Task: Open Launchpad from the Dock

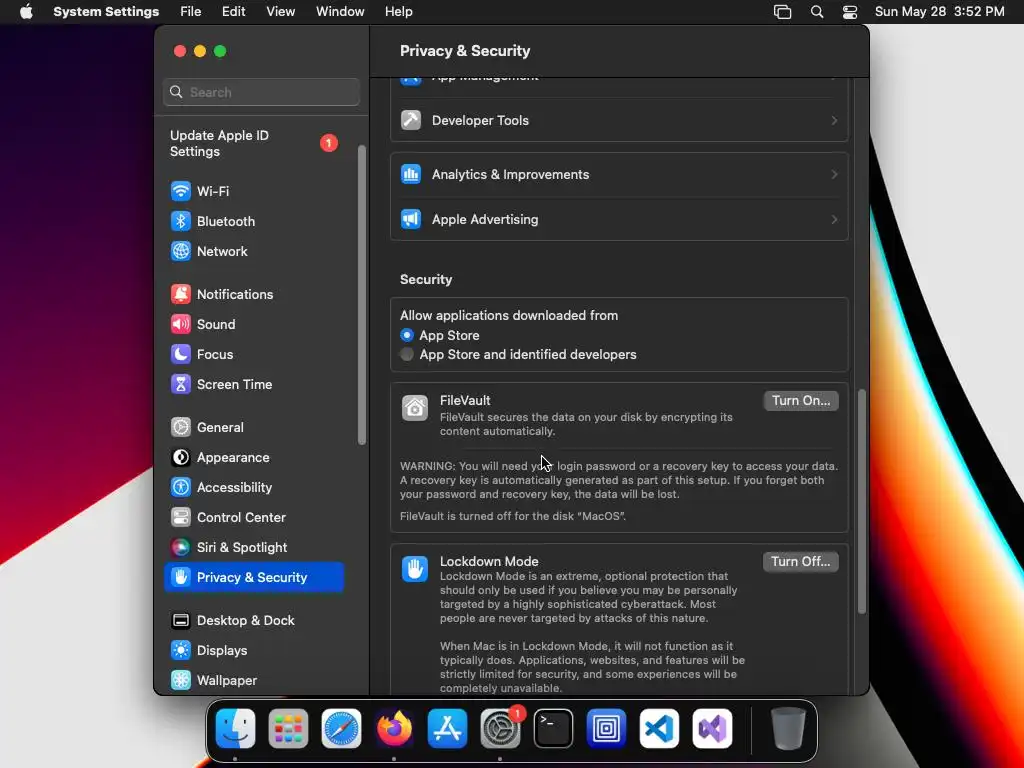Action: click(x=288, y=728)
